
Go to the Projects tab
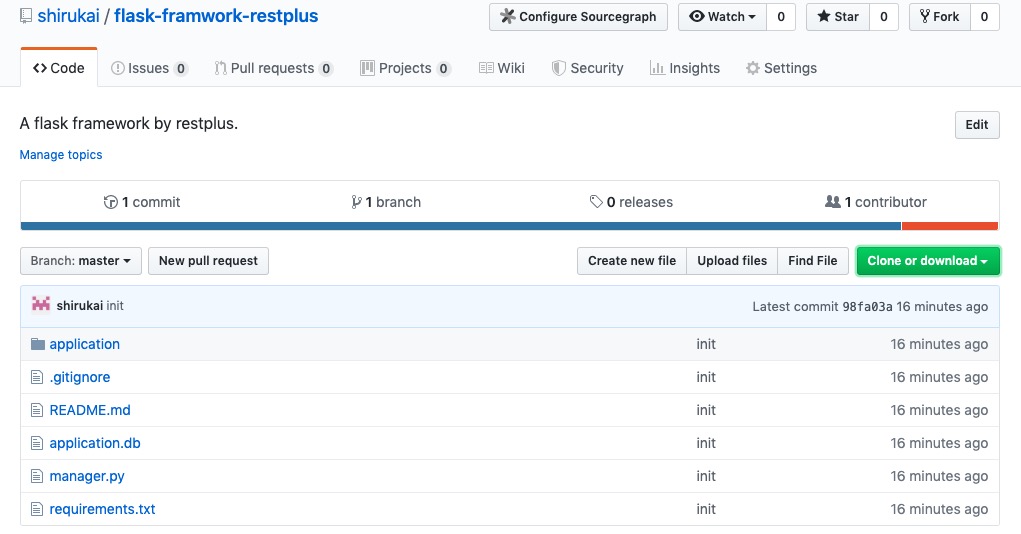405,68
